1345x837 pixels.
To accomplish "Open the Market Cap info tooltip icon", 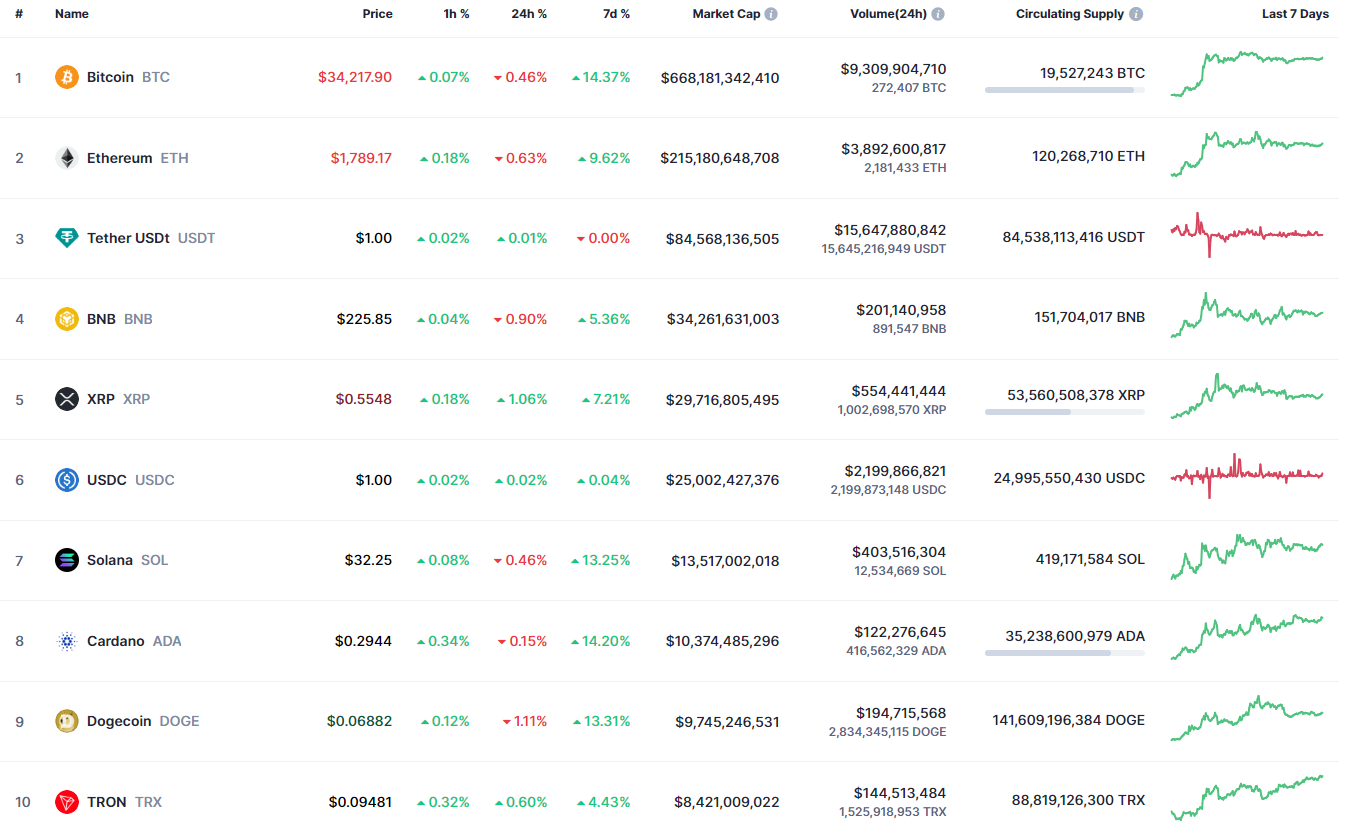I will 772,14.
